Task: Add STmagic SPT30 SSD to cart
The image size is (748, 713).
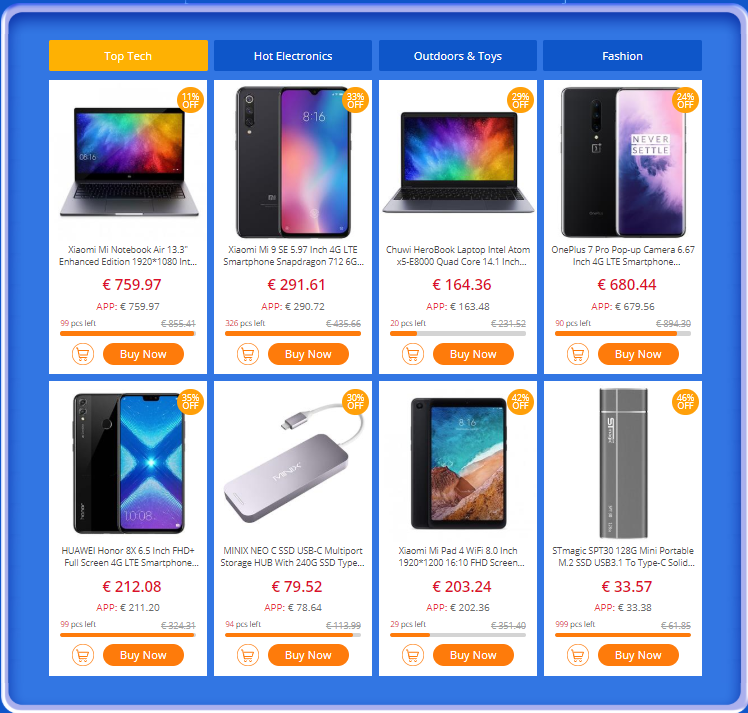Action: tap(578, 655)
